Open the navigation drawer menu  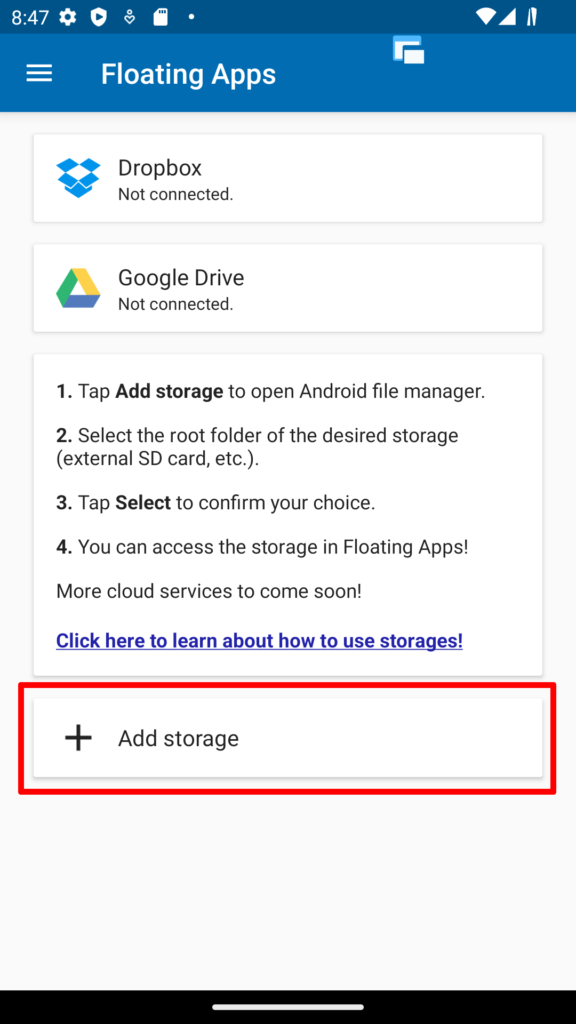[38, 72]
